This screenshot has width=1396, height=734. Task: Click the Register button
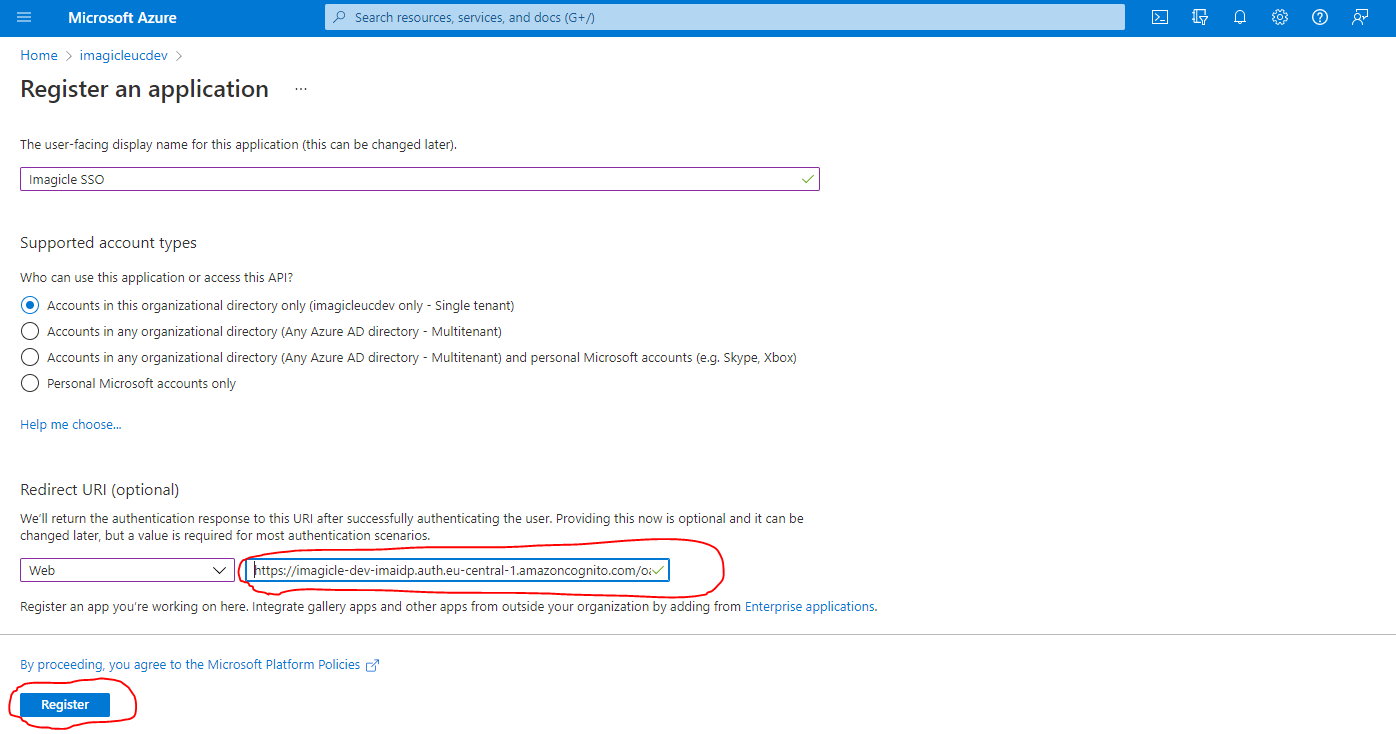pyautogui.click(x=65, y=705)
